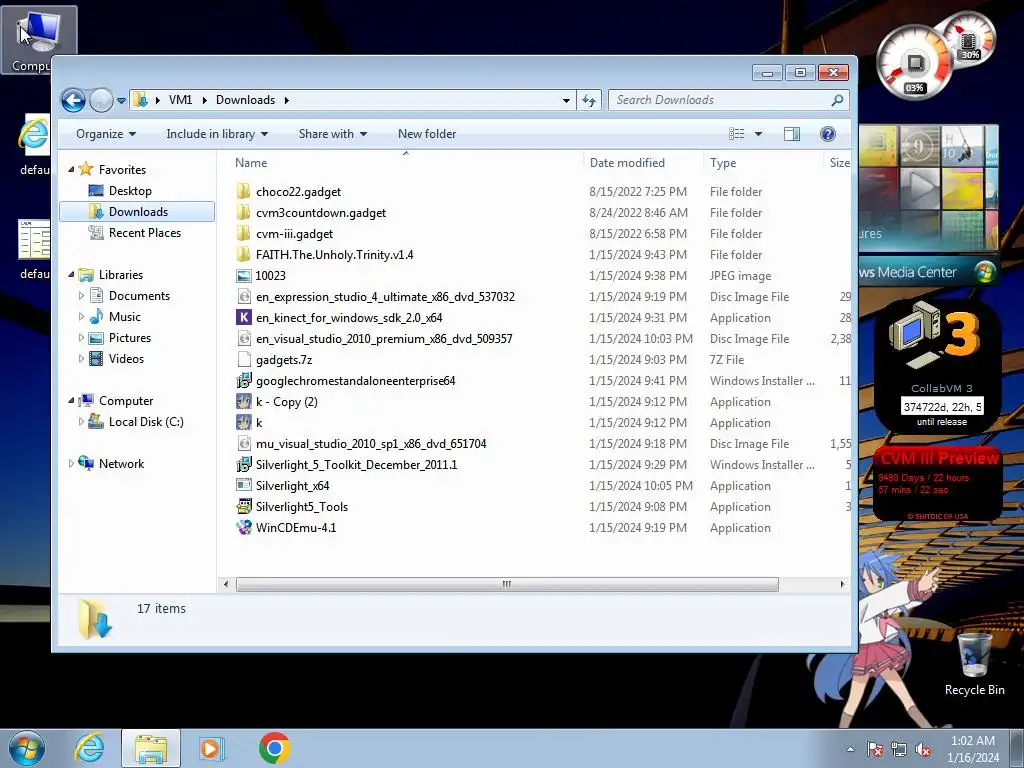Screen dimensions: 1024x768
Task: Open Recent Places in navigation pane
Action: pyautogui.click(x=144, y=232)
